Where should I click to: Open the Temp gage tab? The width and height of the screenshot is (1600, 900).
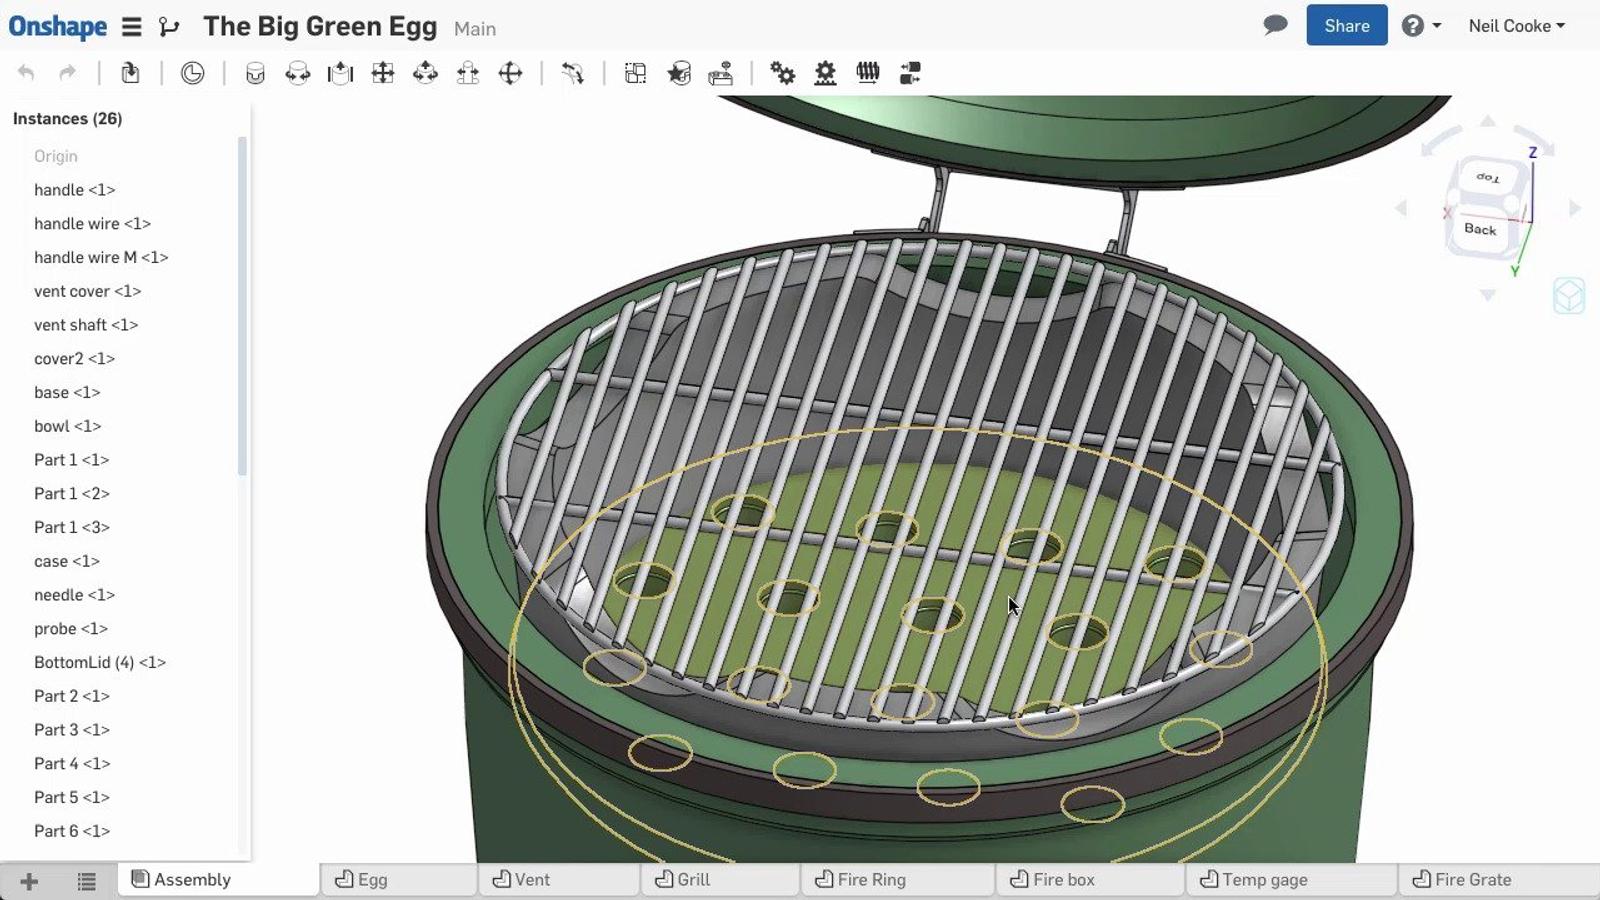[1264, 880]
